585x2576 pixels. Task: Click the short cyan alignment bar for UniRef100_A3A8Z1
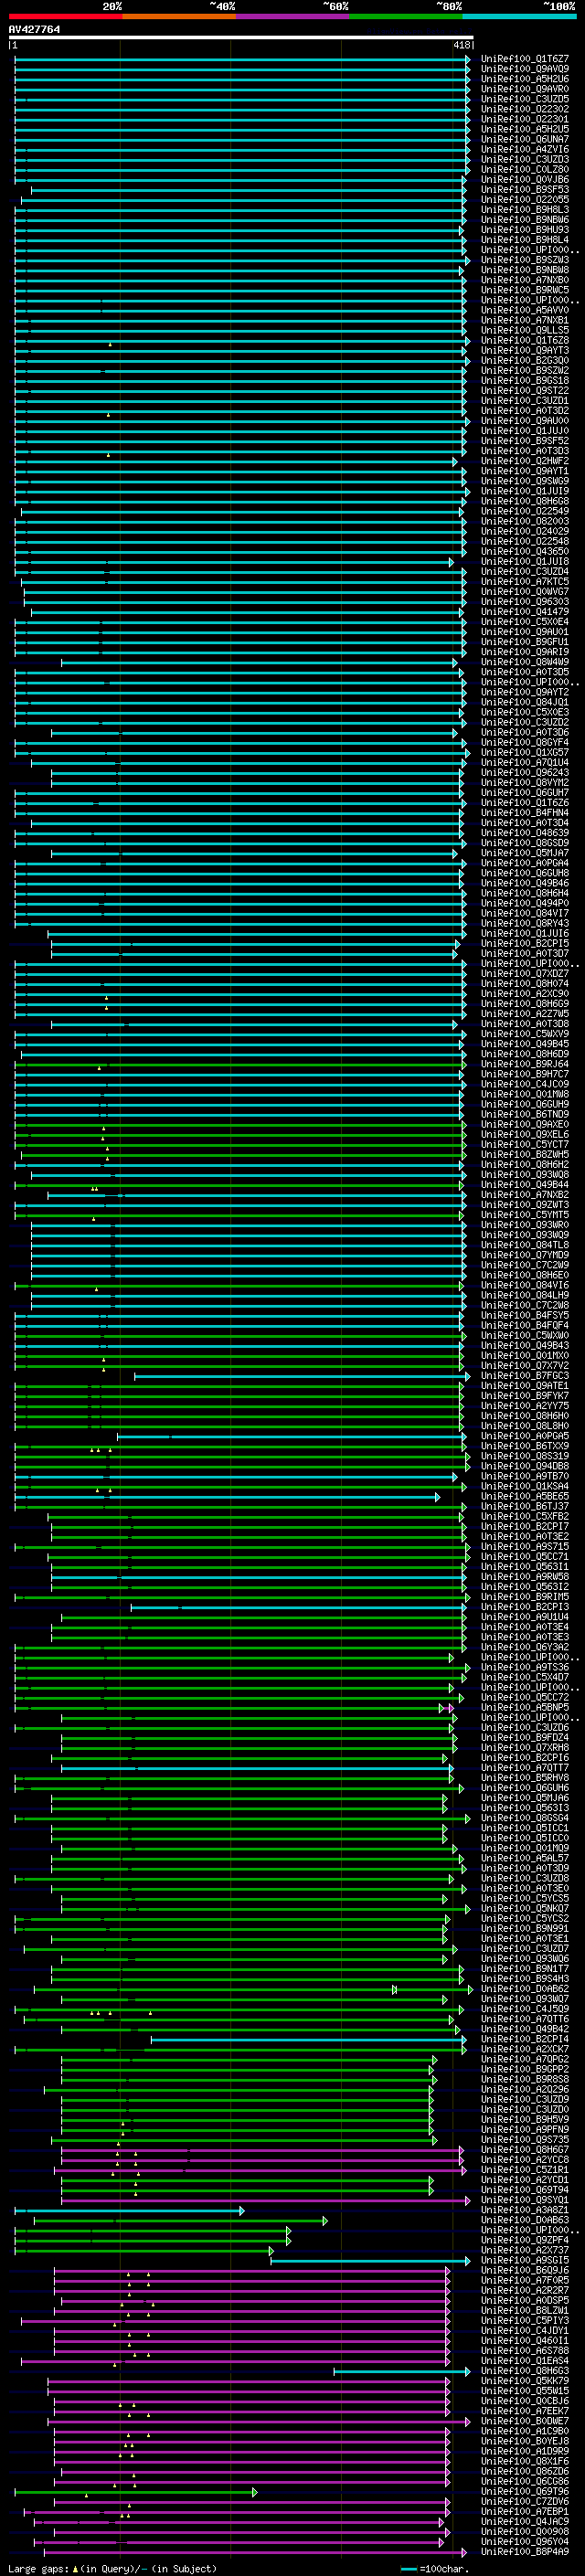pyautogui.click(x=129, y=2210)
